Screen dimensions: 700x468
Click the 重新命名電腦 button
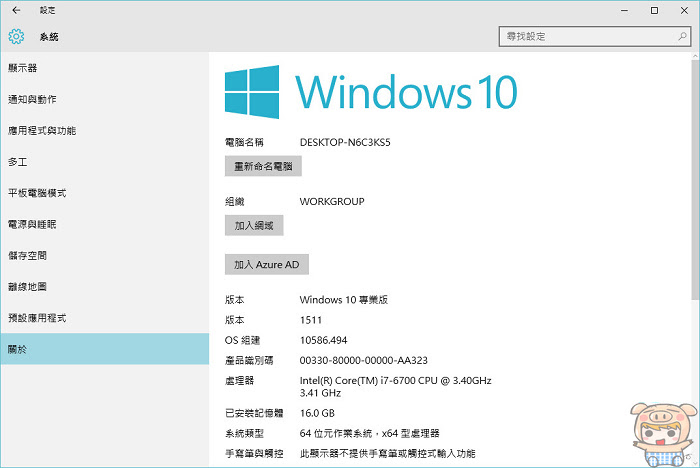[263, 166]
